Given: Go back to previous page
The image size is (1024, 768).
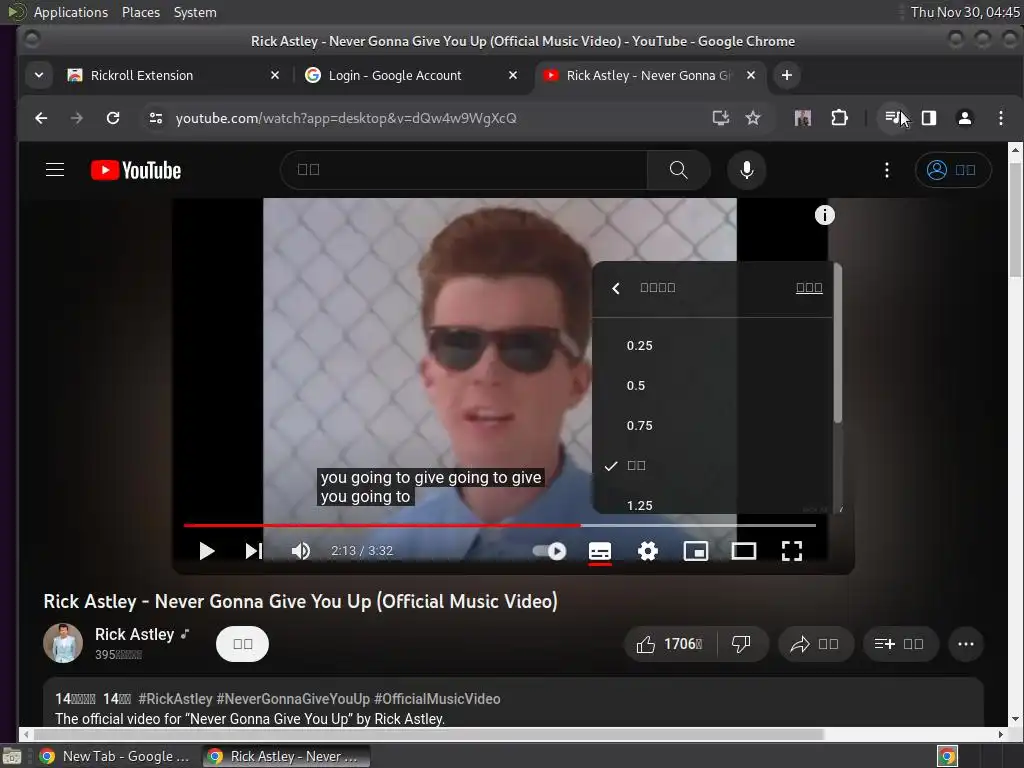Looking at the screenshot, I should (41, 118).
